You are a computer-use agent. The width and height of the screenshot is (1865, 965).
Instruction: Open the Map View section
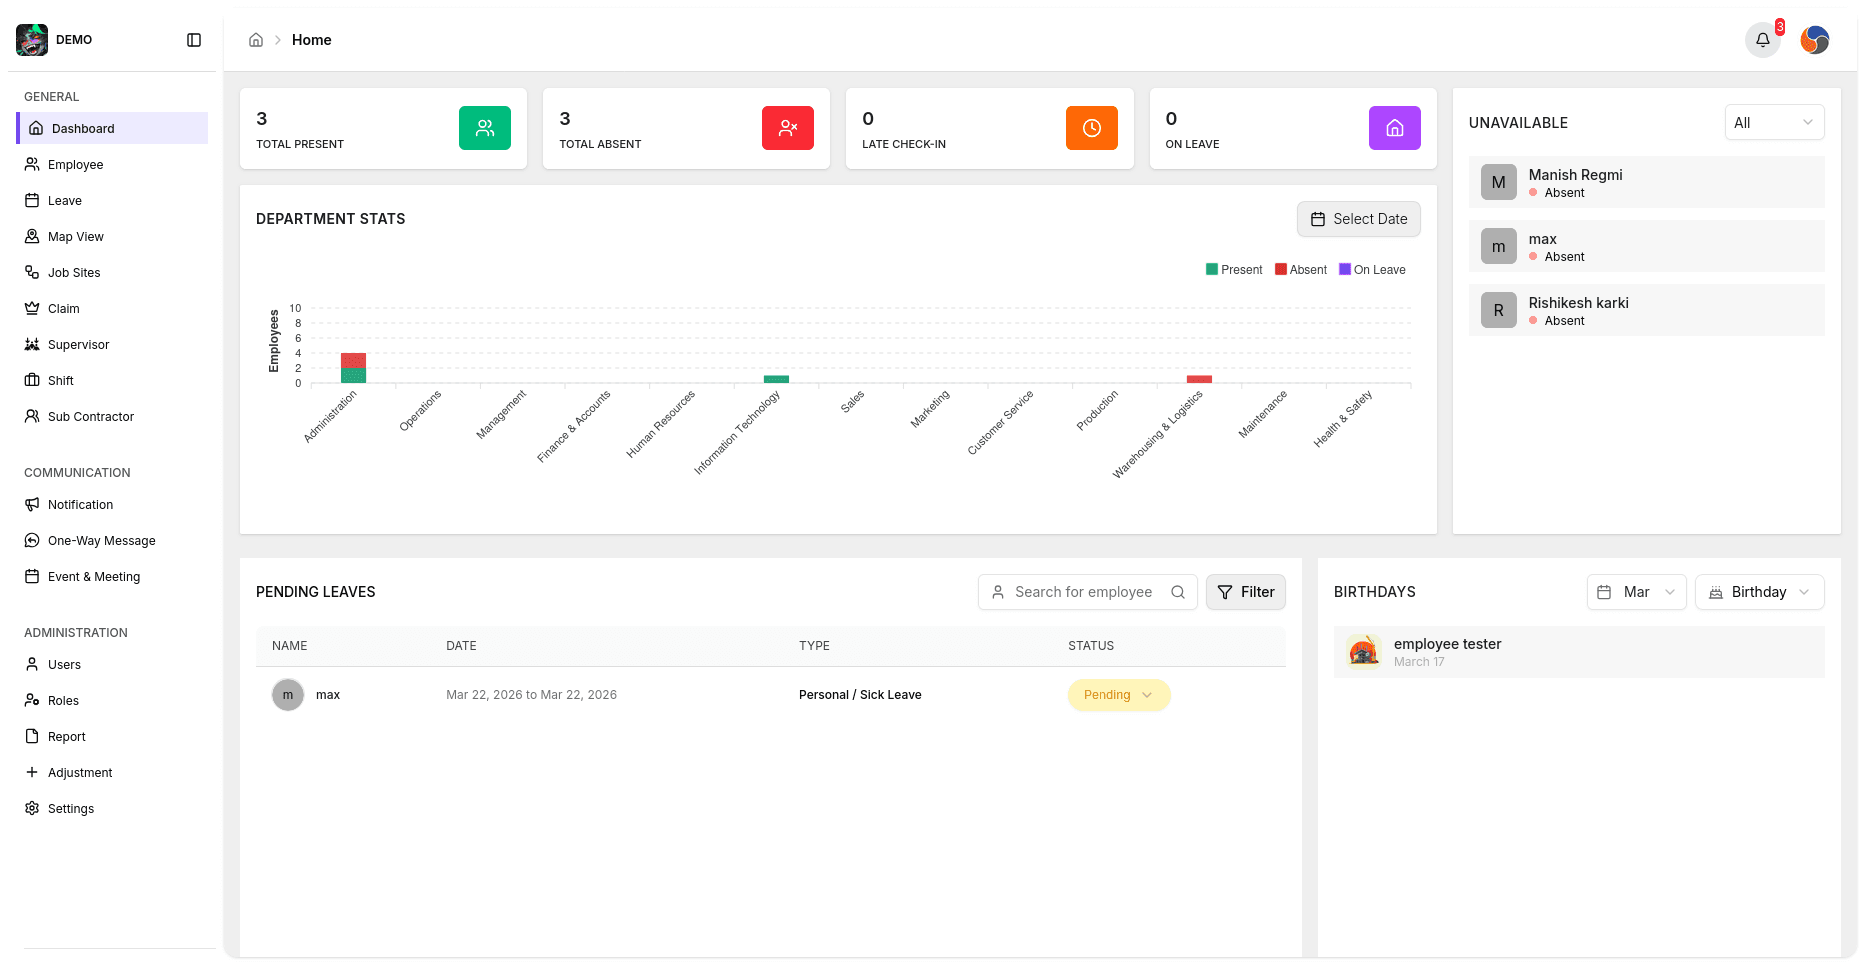pyautogui.click(x=73, y=236)
